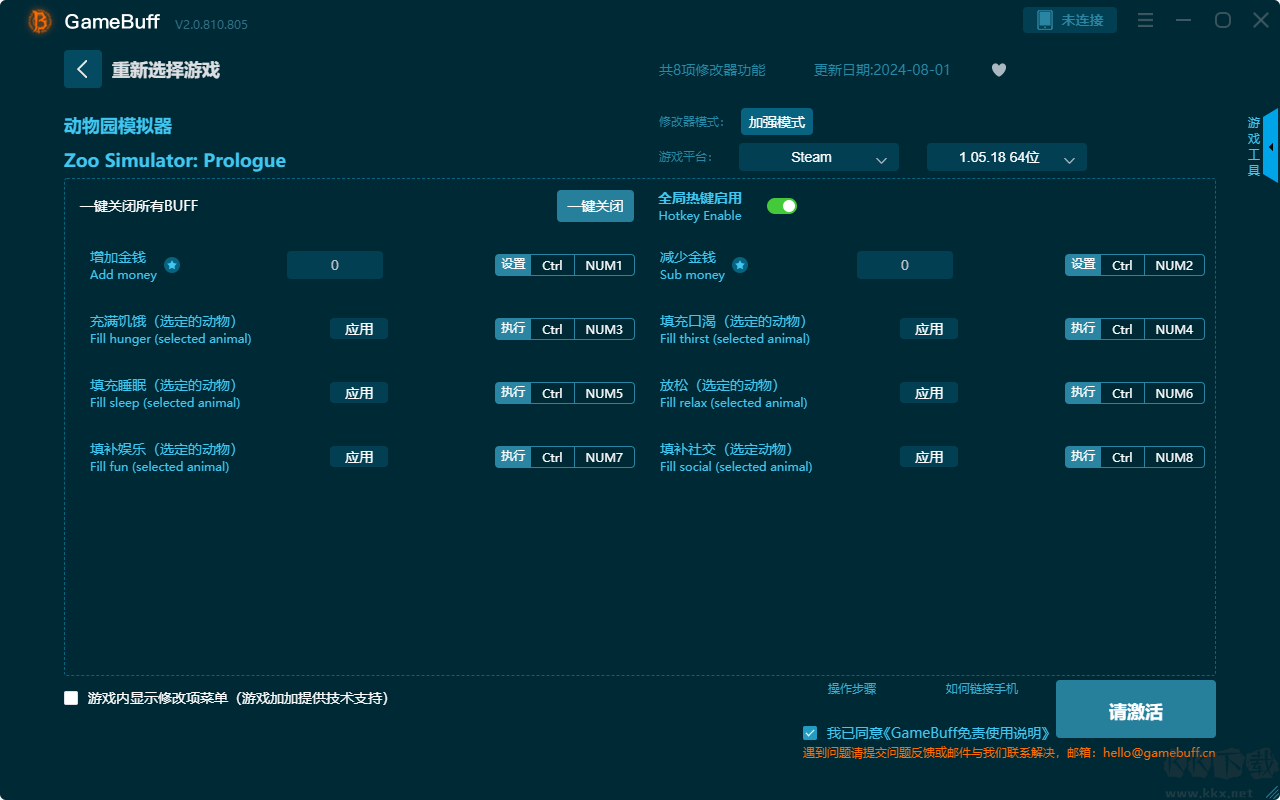Click the V2.0.810.805 version text
1280x800 pixels.
(x=211, y=24)
